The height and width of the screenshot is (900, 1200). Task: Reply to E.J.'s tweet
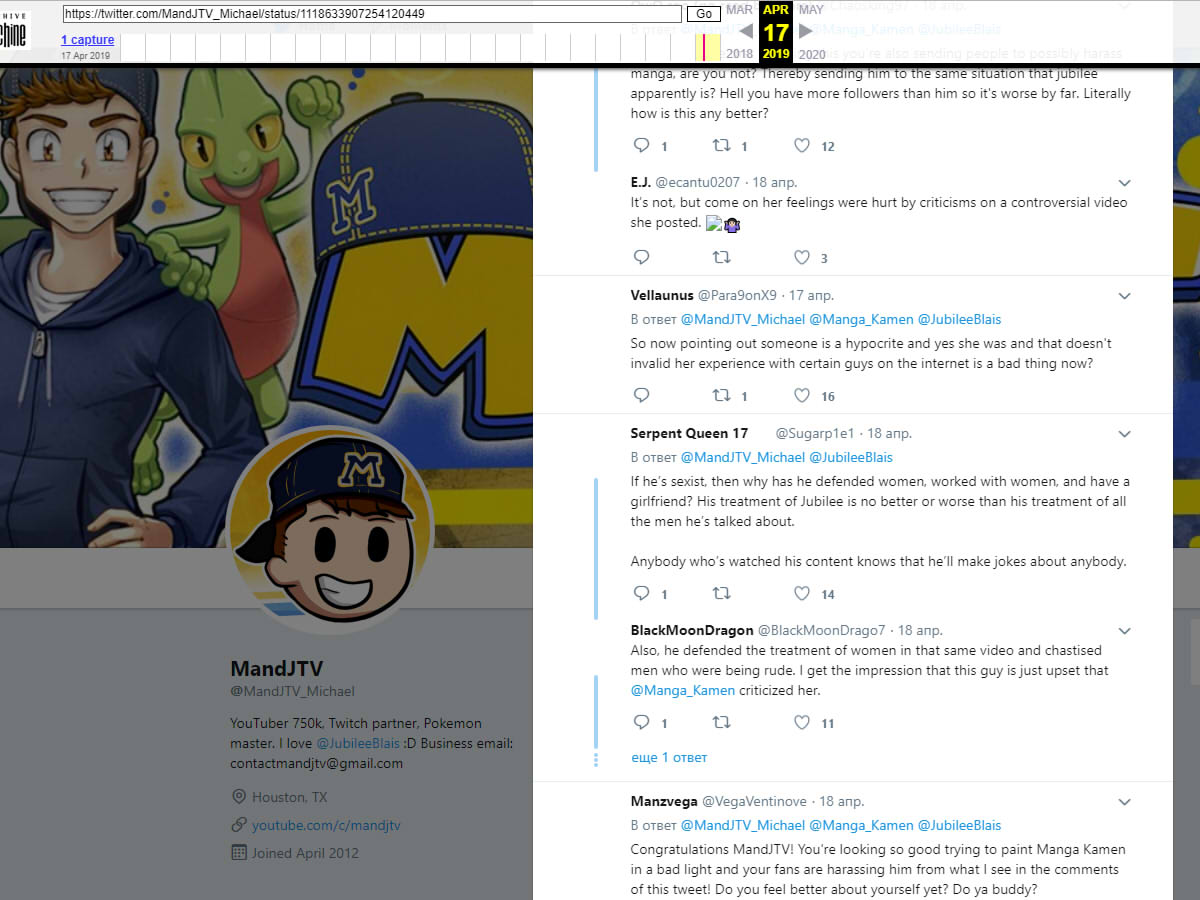[x=642, y=258]
